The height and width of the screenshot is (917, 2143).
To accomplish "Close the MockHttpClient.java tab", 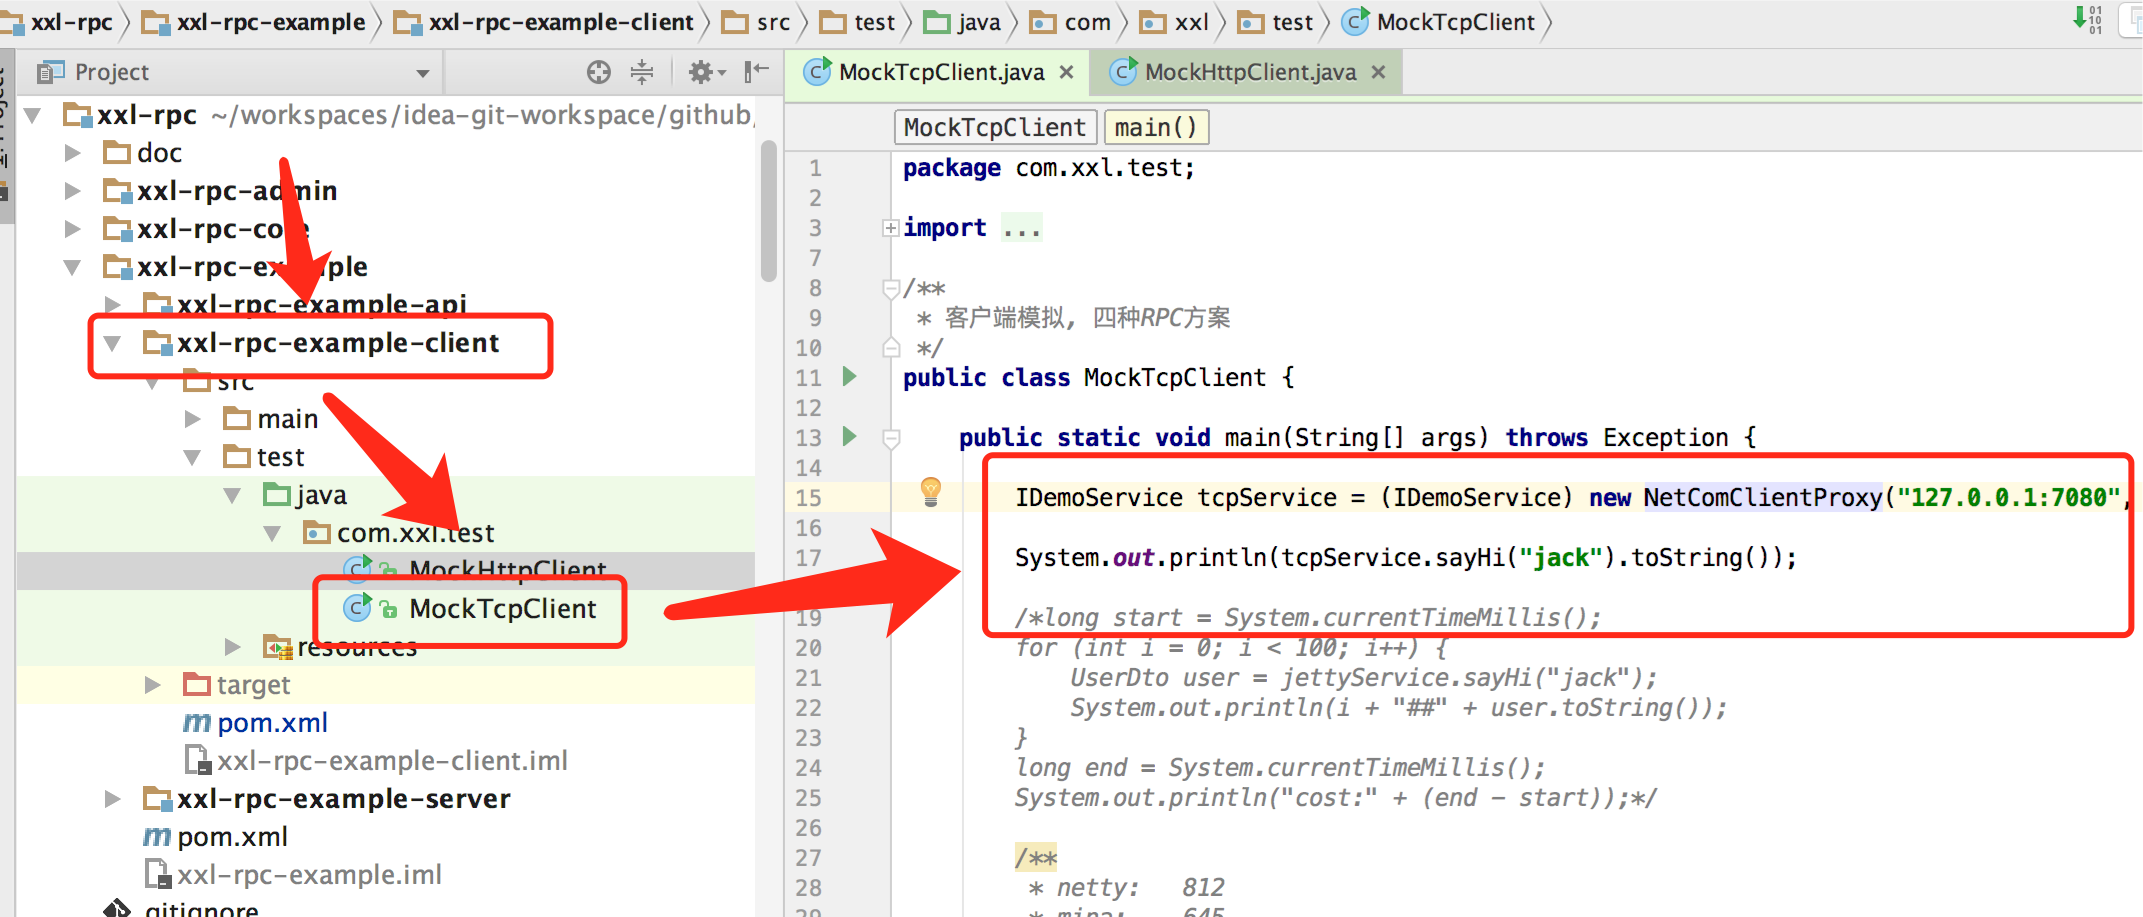I will click(x=1378, y=72).
